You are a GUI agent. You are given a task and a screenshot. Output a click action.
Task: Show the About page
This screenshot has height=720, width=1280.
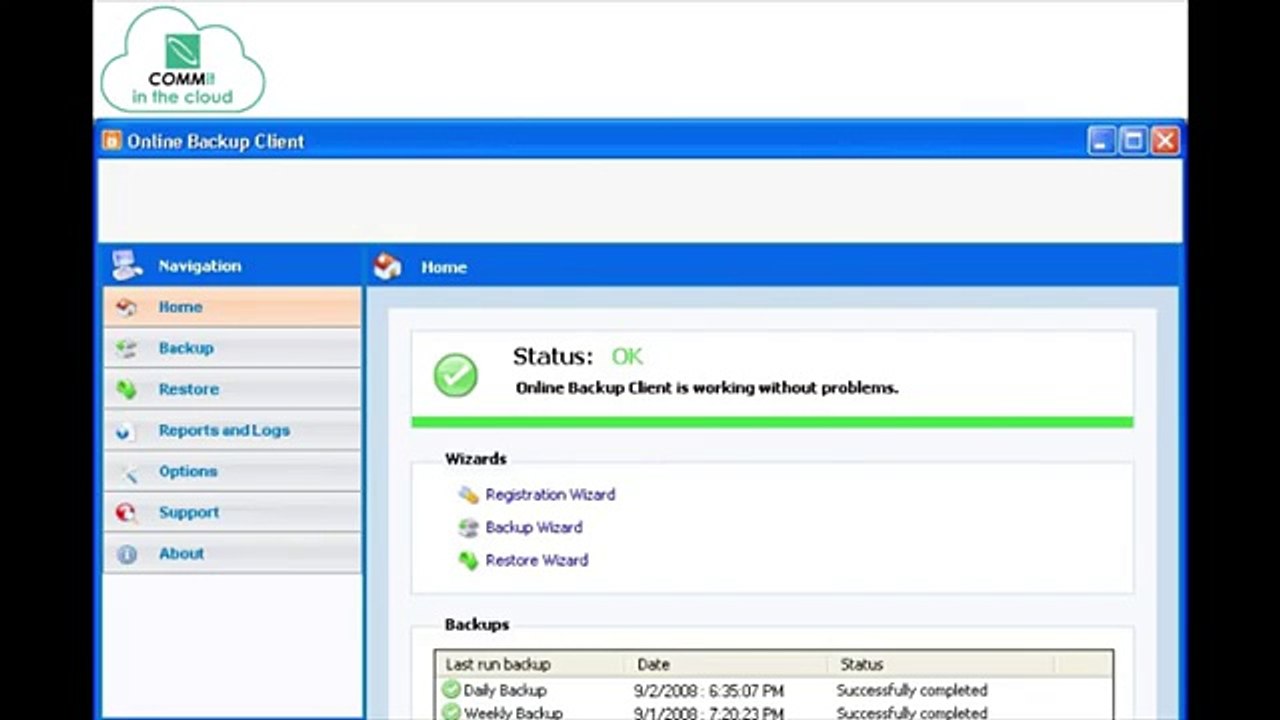[x=232, y=553]
